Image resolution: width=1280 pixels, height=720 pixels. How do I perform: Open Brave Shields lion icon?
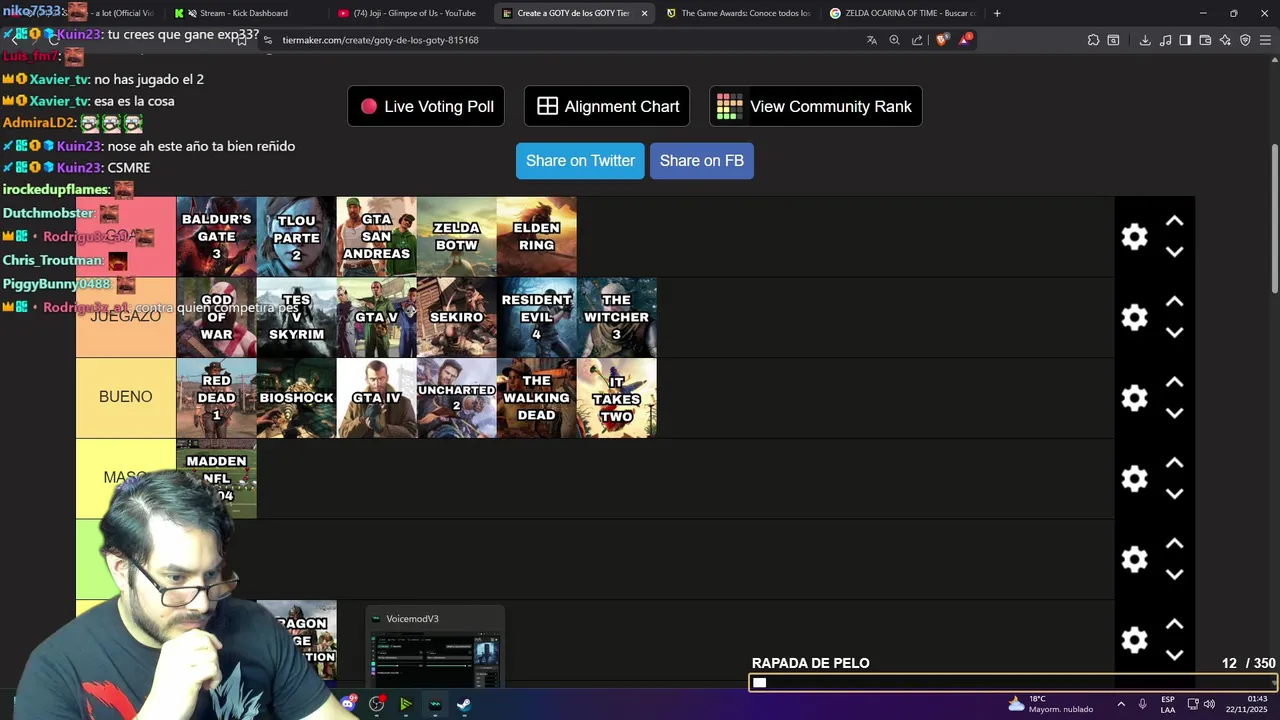[942, 40]
